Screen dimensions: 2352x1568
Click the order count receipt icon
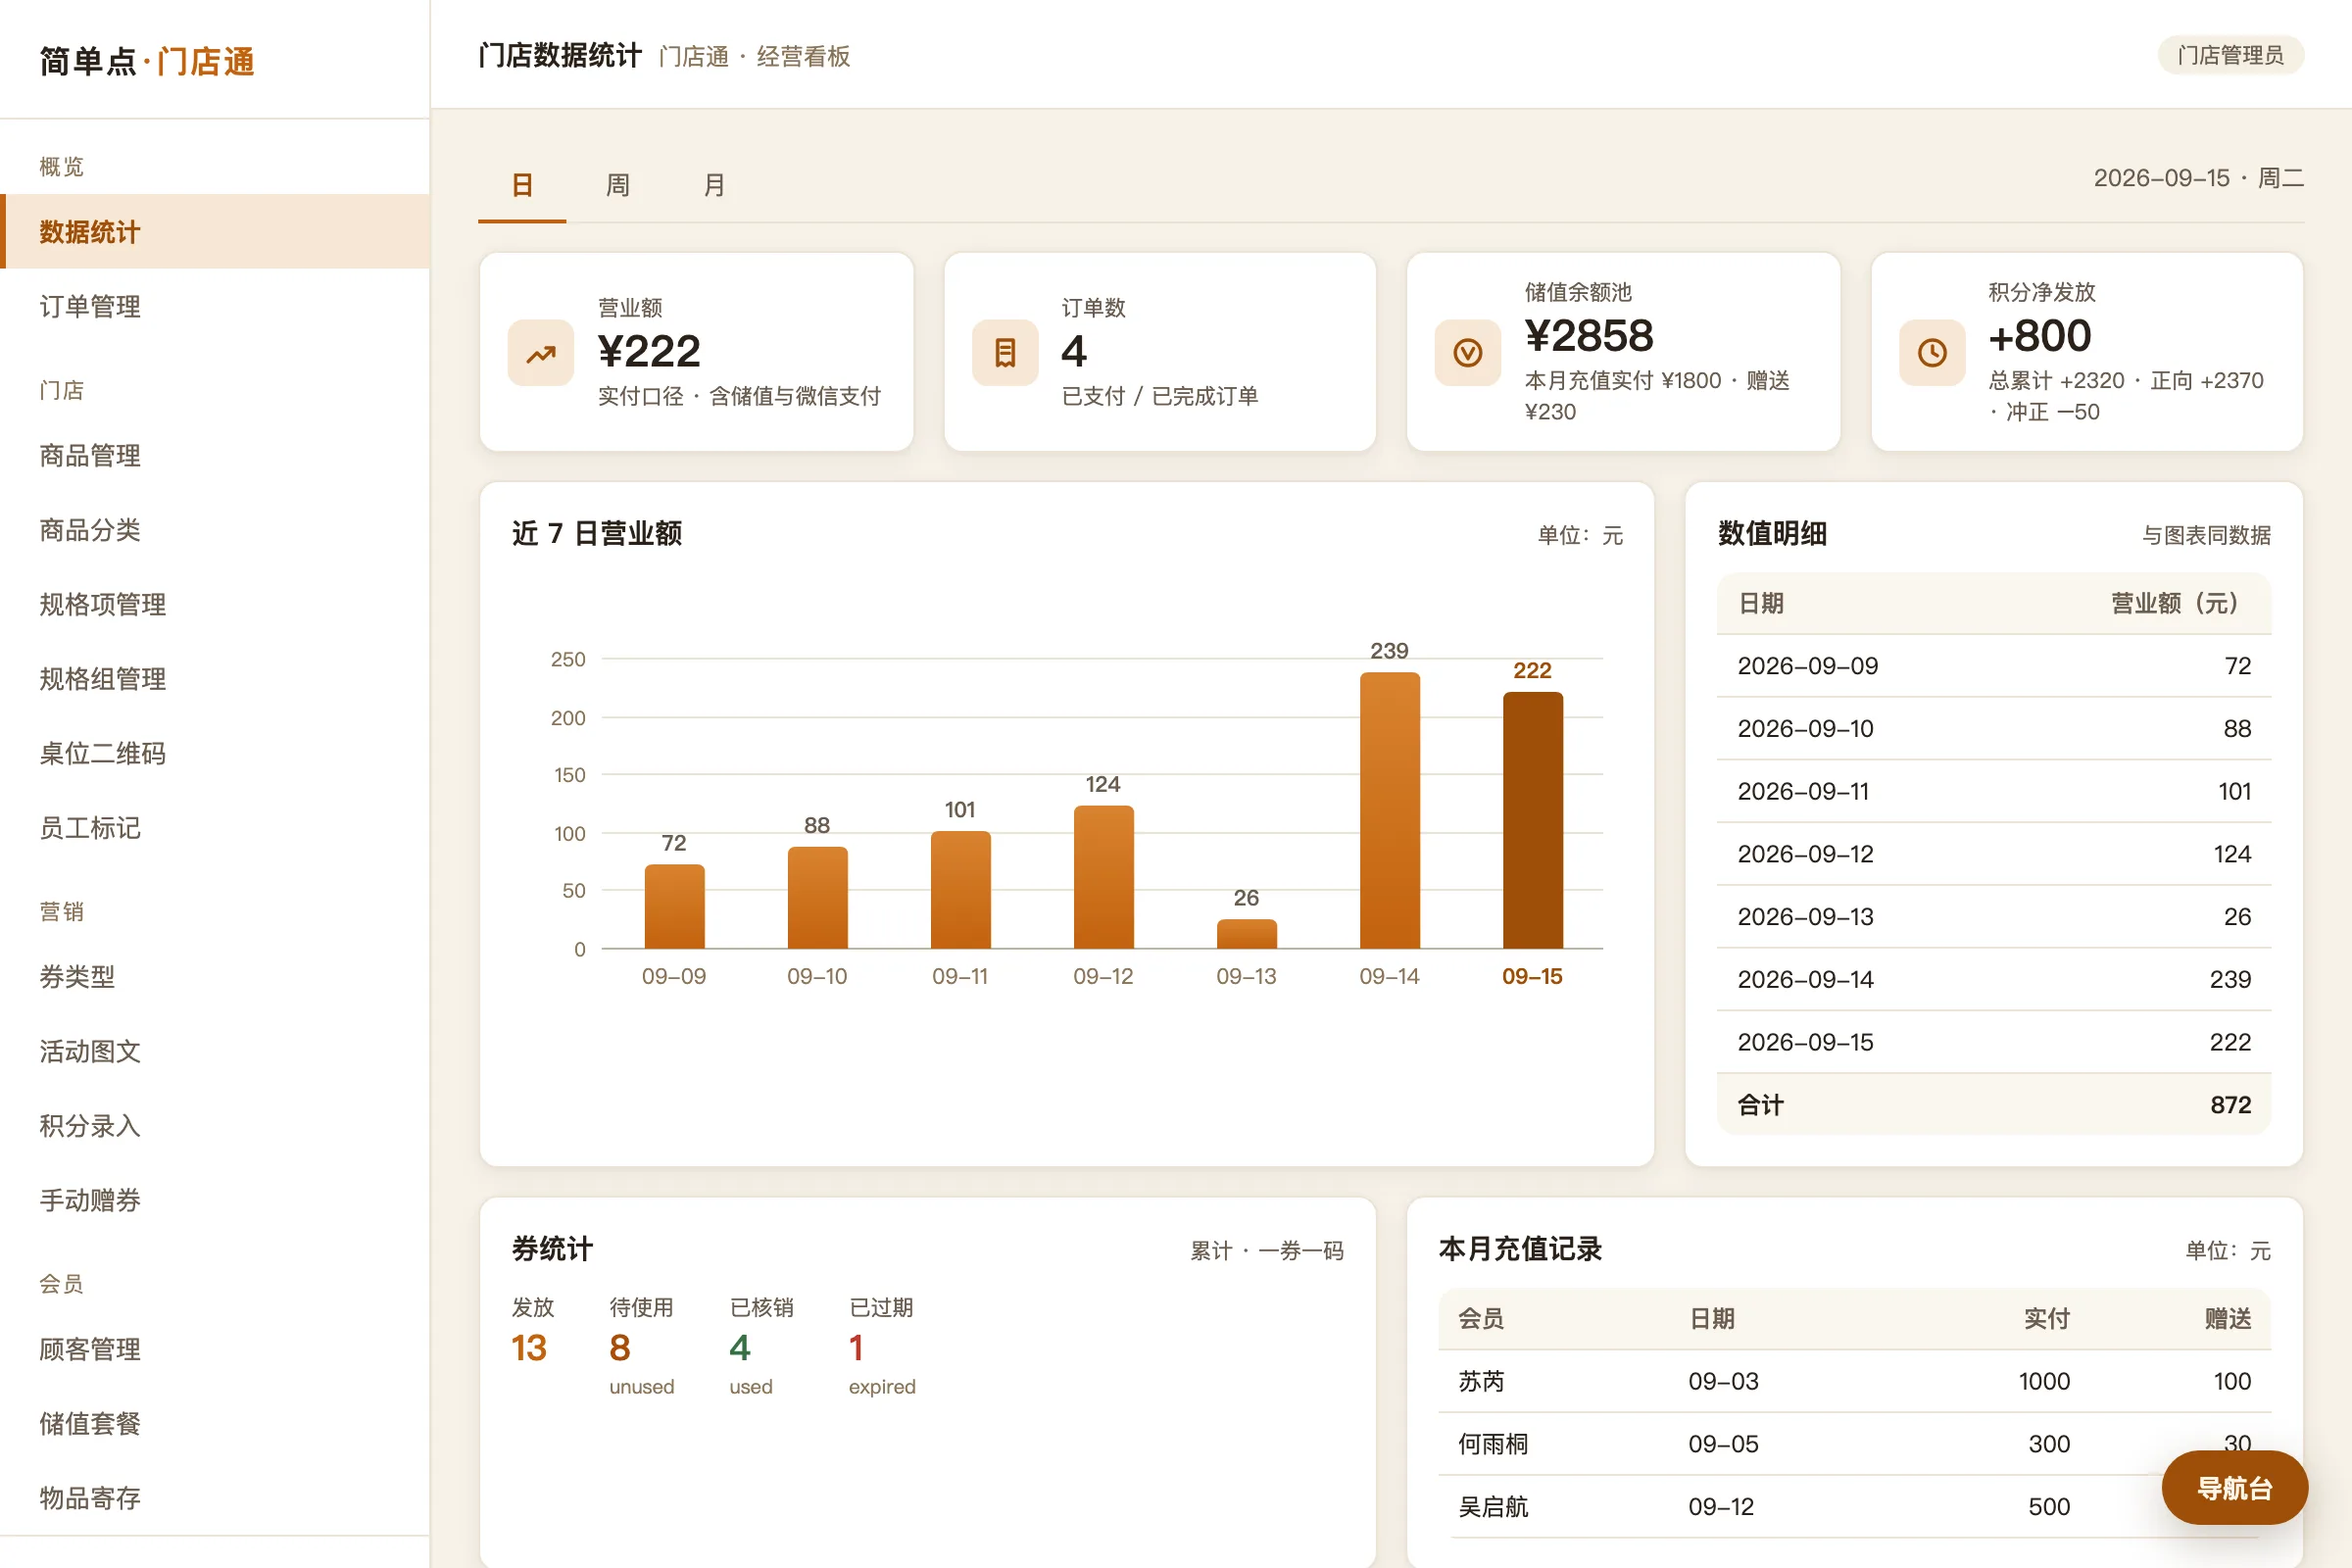click(x=1005, y=353)
